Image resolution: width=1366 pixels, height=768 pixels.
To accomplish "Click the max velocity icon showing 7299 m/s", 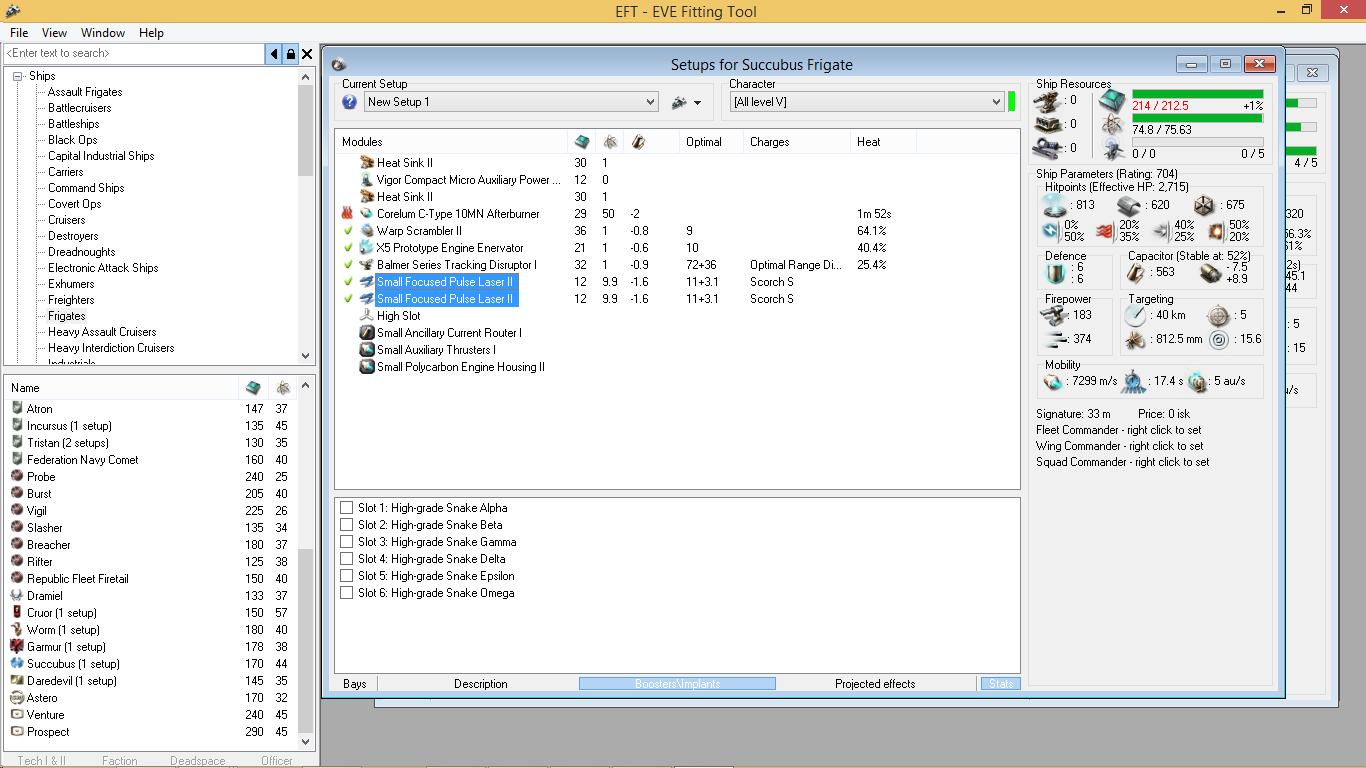I will pos(1053,381).
